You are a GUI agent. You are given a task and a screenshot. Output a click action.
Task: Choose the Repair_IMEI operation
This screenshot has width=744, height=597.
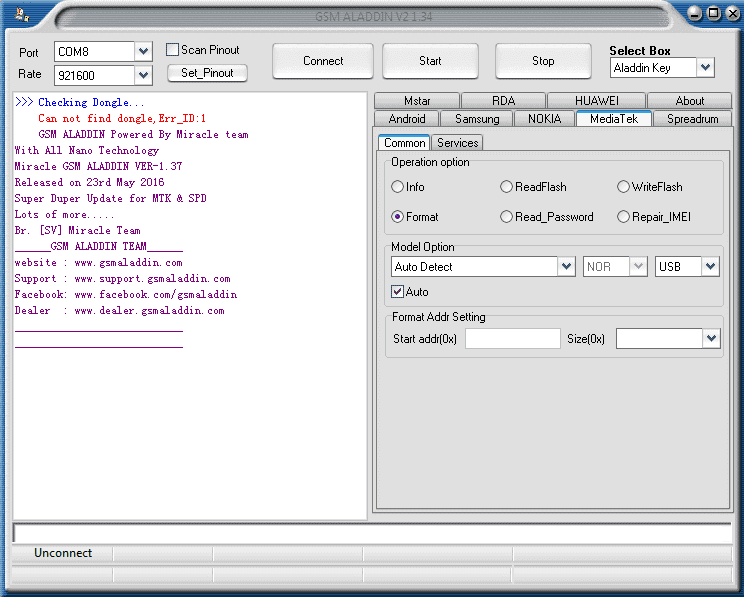(623, 216)
